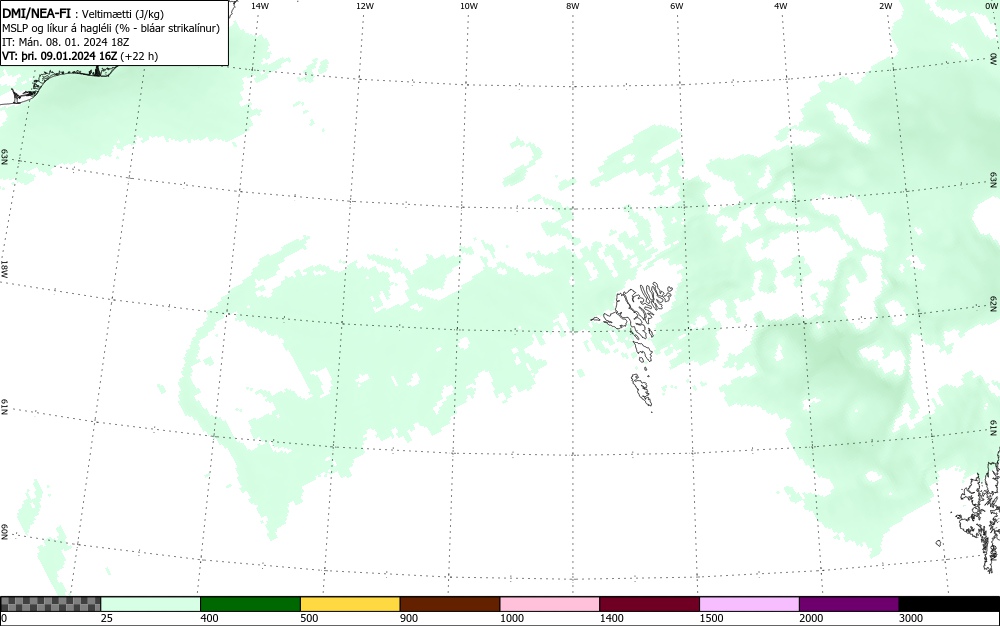Click the 14W longitude label
Viewport: 1000px width, 626px height.
(260, 6)
